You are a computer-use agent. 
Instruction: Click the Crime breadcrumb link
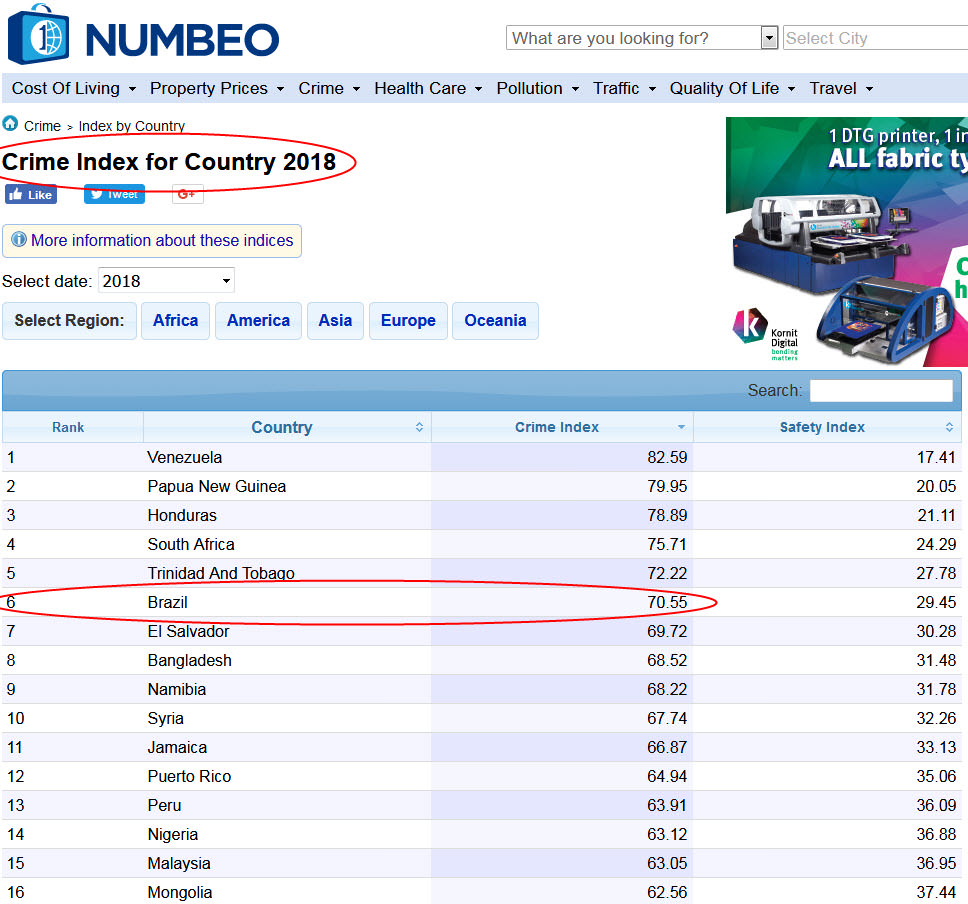(x=42, y=127)
